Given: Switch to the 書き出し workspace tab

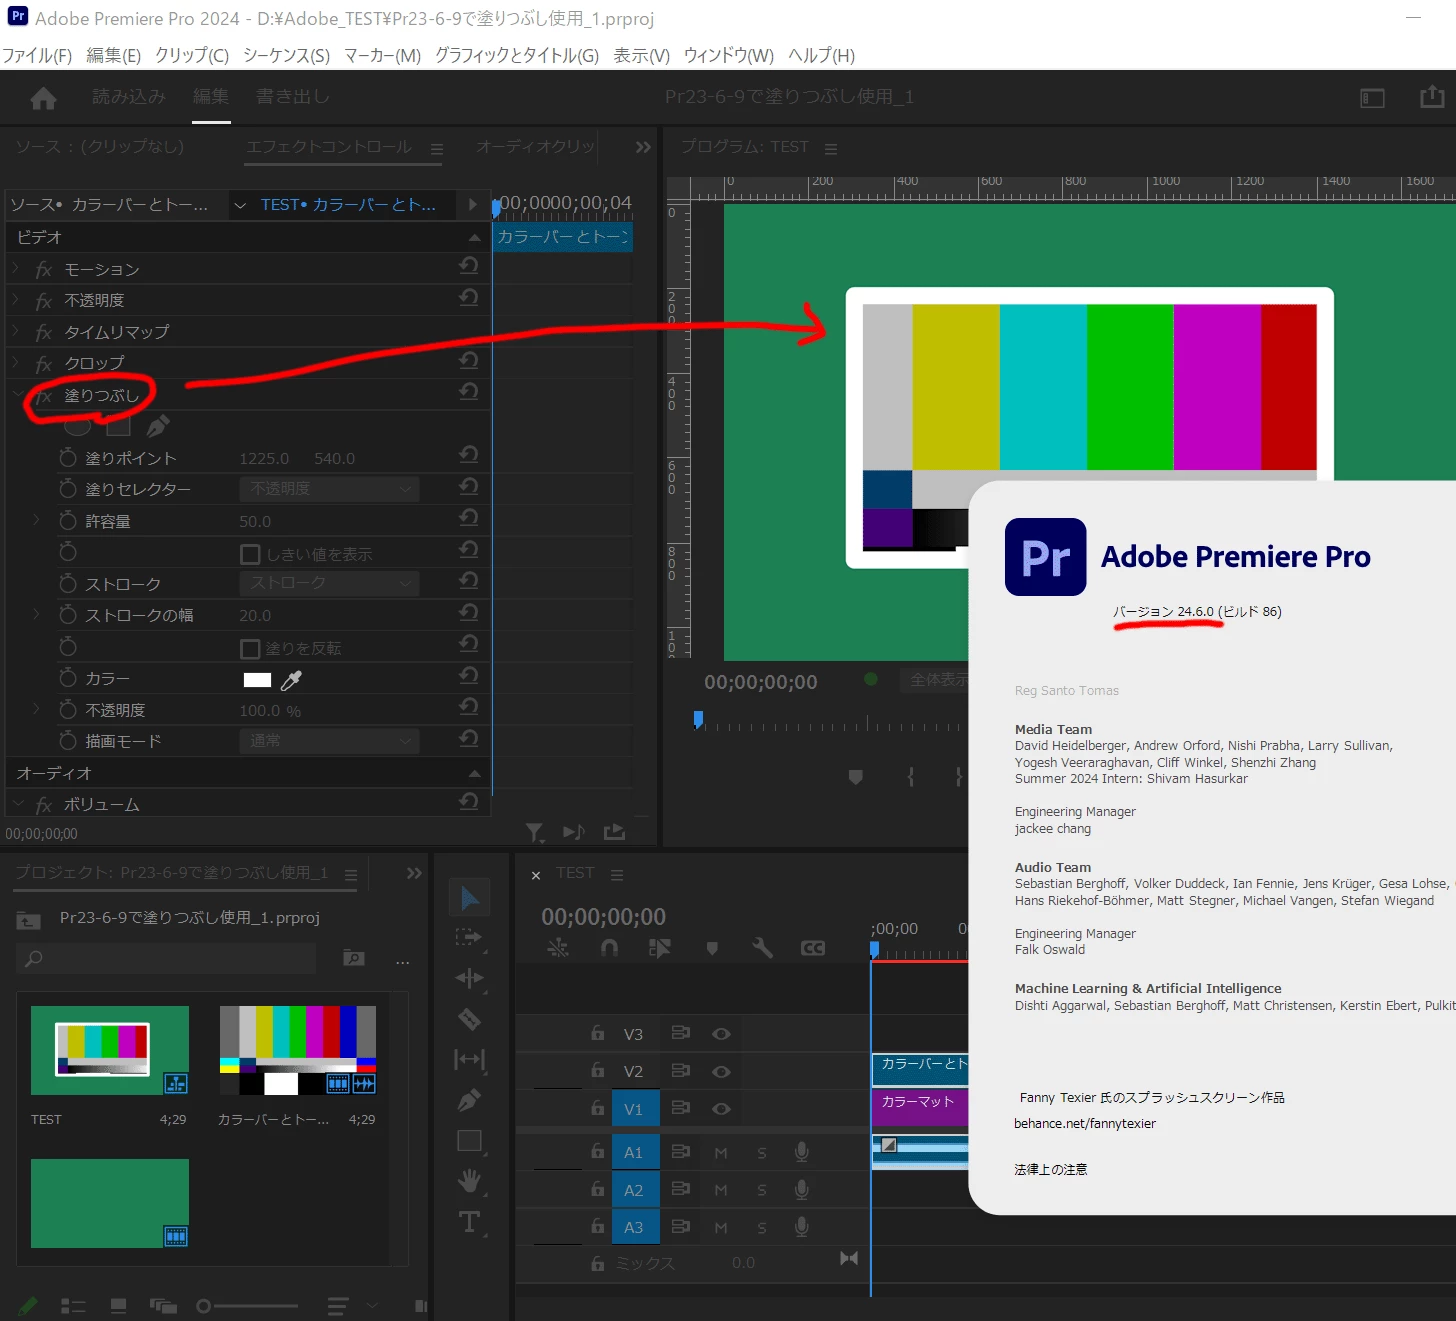Looking at the screenshot, I should pos(293,97).
